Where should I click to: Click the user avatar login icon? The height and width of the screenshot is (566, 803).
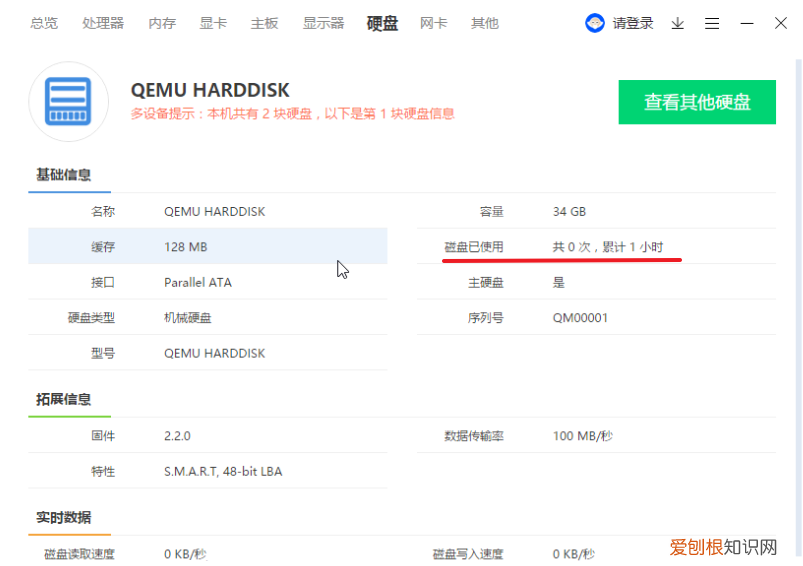click(595, 23)
